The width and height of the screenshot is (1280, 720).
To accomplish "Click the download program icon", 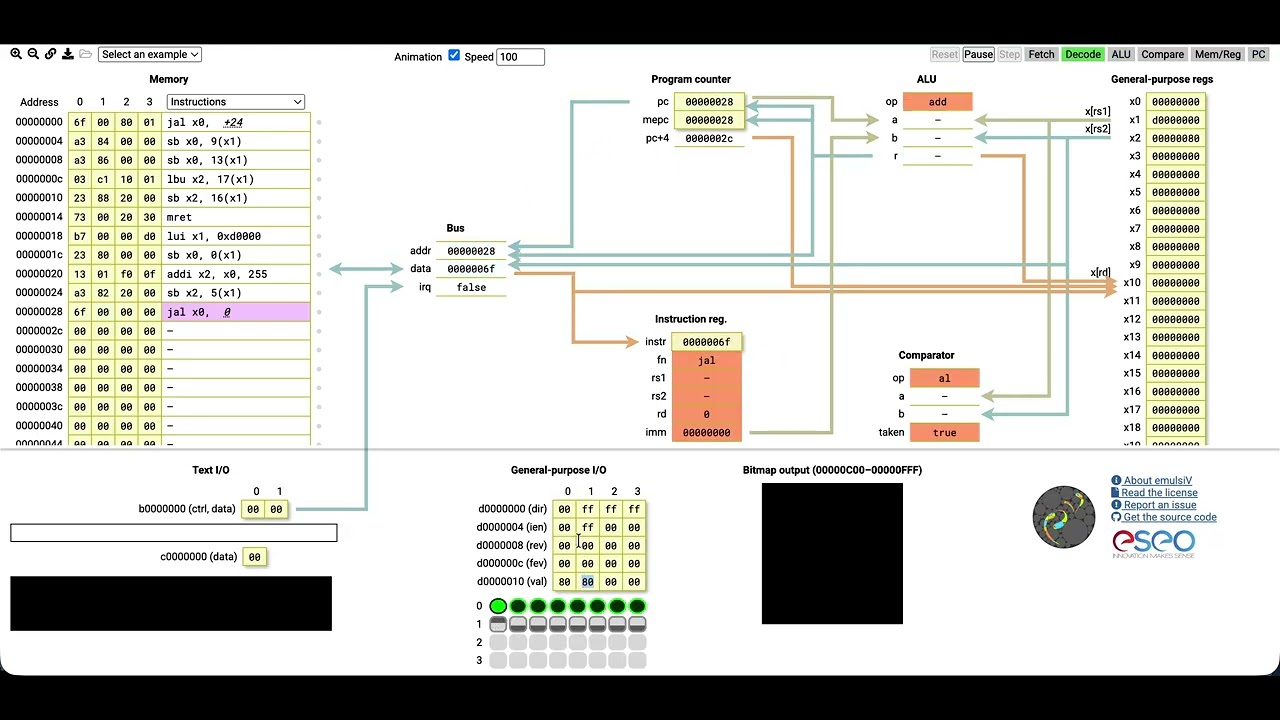I will click(67, 54).
